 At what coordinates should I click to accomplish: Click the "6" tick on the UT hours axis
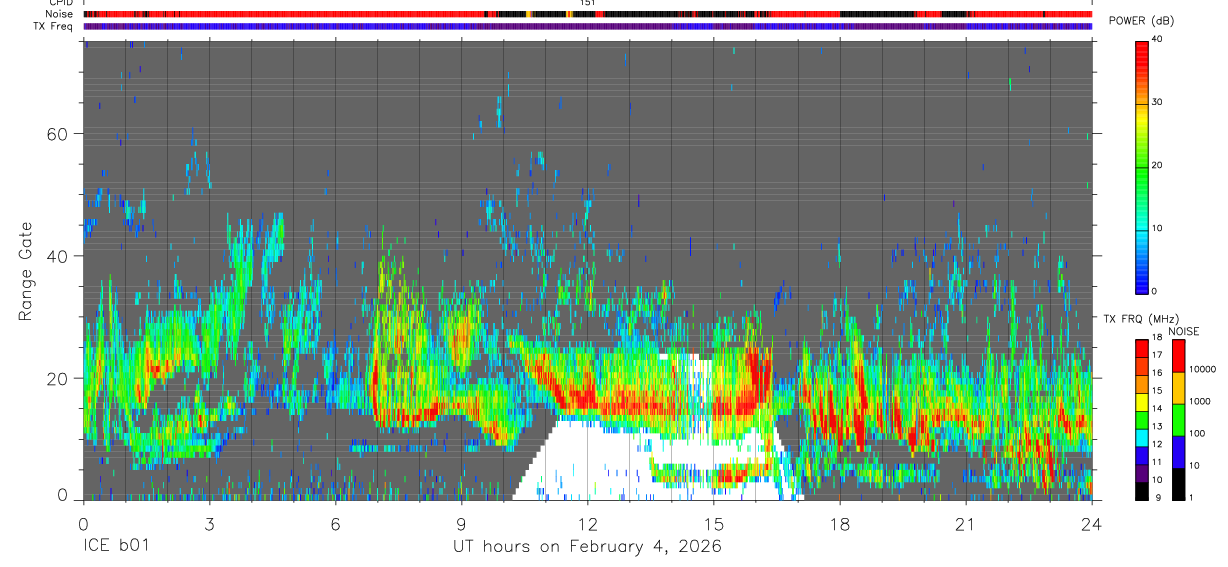pyautogui.click(x=335, y=523)
